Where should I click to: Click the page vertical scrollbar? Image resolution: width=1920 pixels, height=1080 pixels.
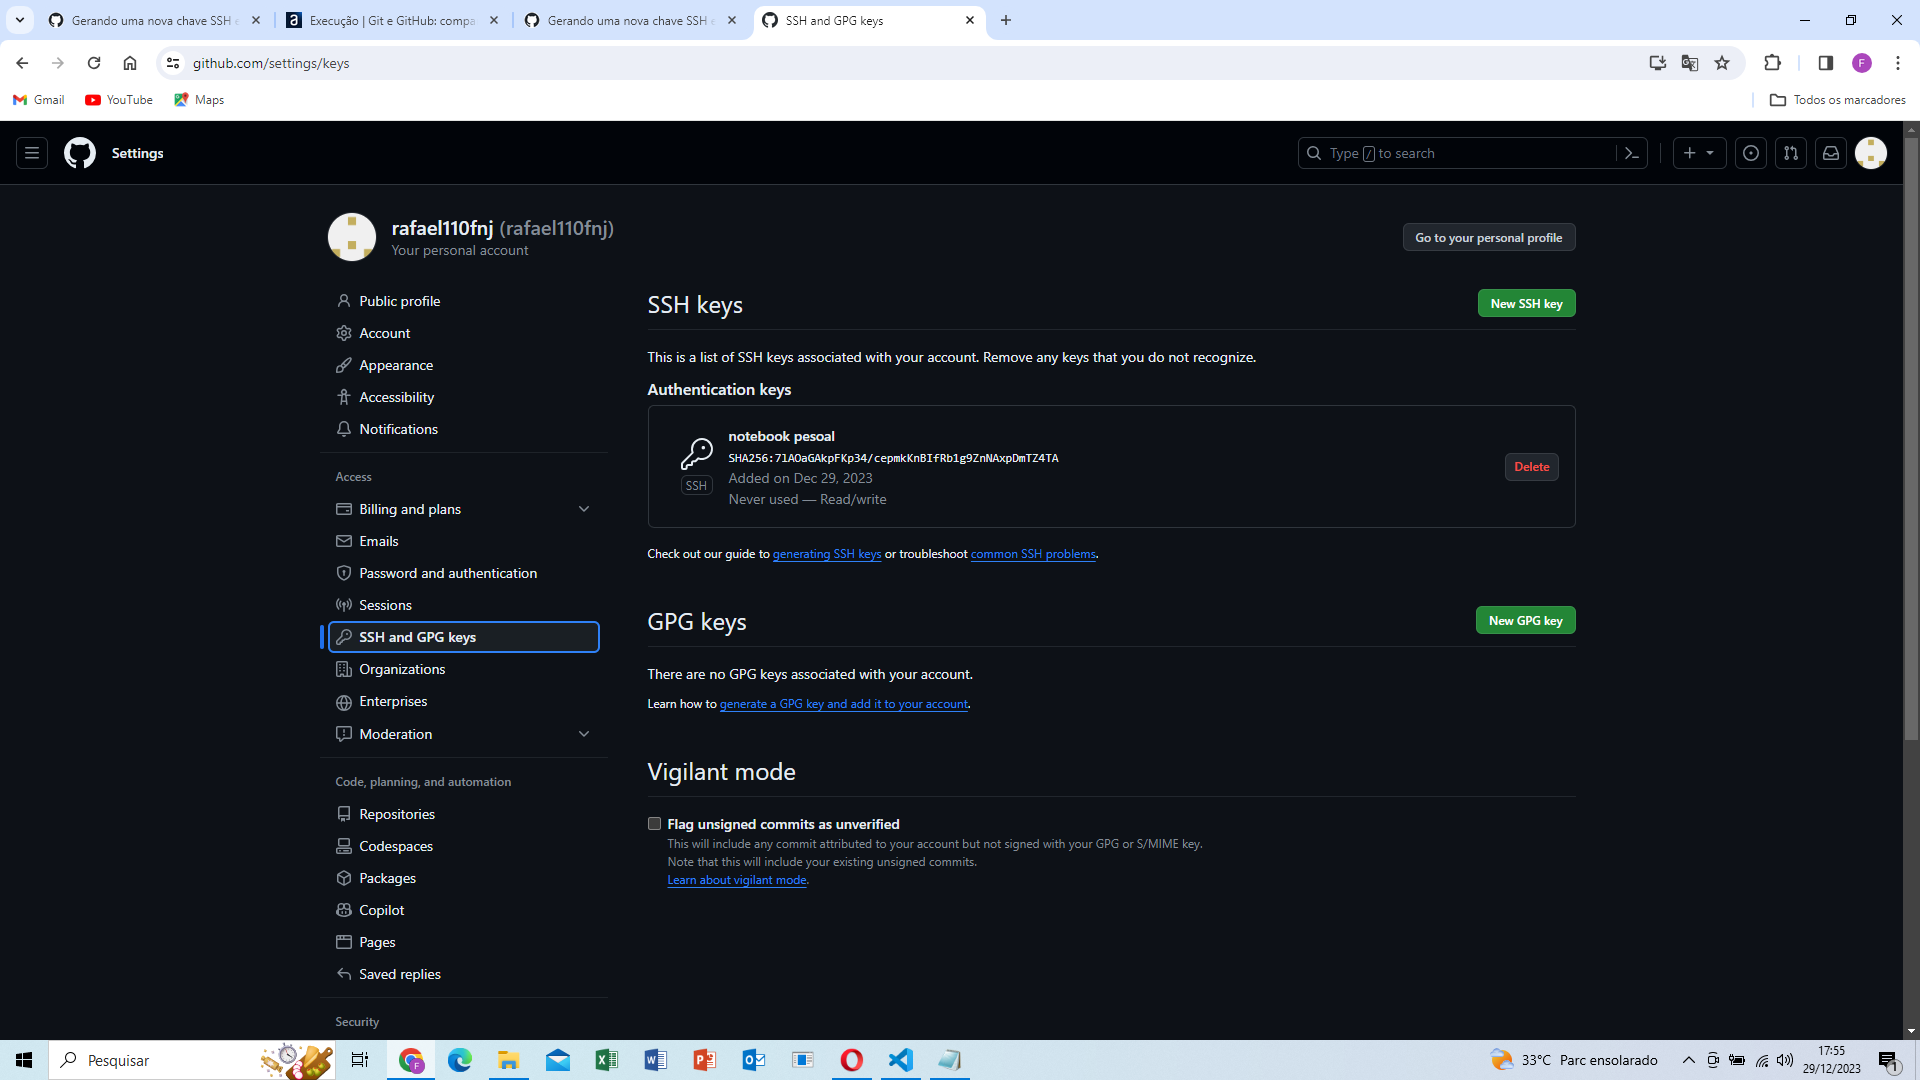coord(1911,438)
